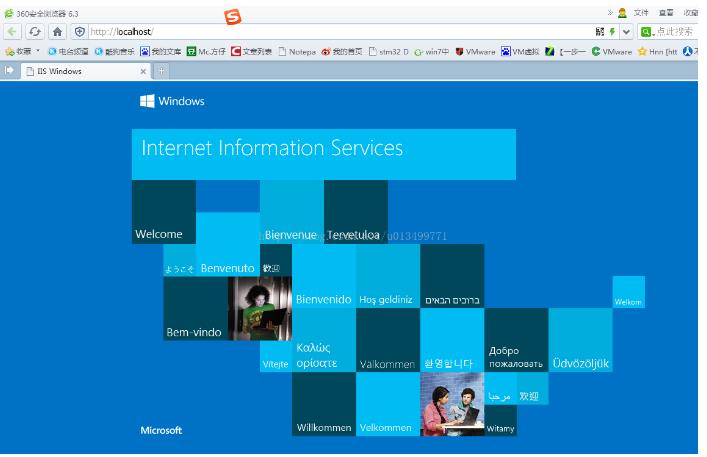Viewport: 707px width, 457px height.
Task: Toggle the sidebar panel icon left of tabs
Action: coord(9,70)
